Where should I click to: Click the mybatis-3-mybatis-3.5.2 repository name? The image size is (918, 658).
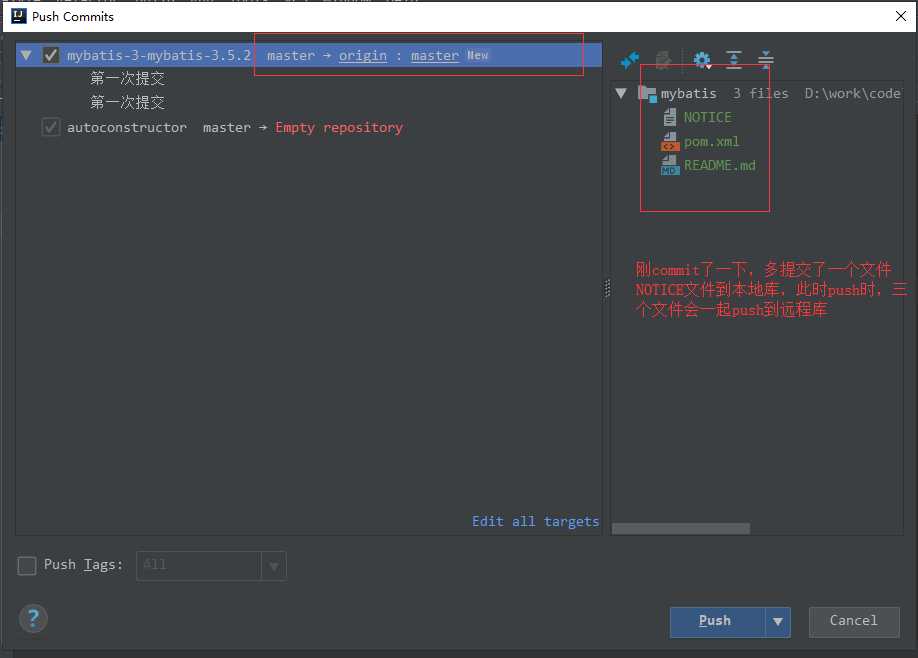pos(159,56)
